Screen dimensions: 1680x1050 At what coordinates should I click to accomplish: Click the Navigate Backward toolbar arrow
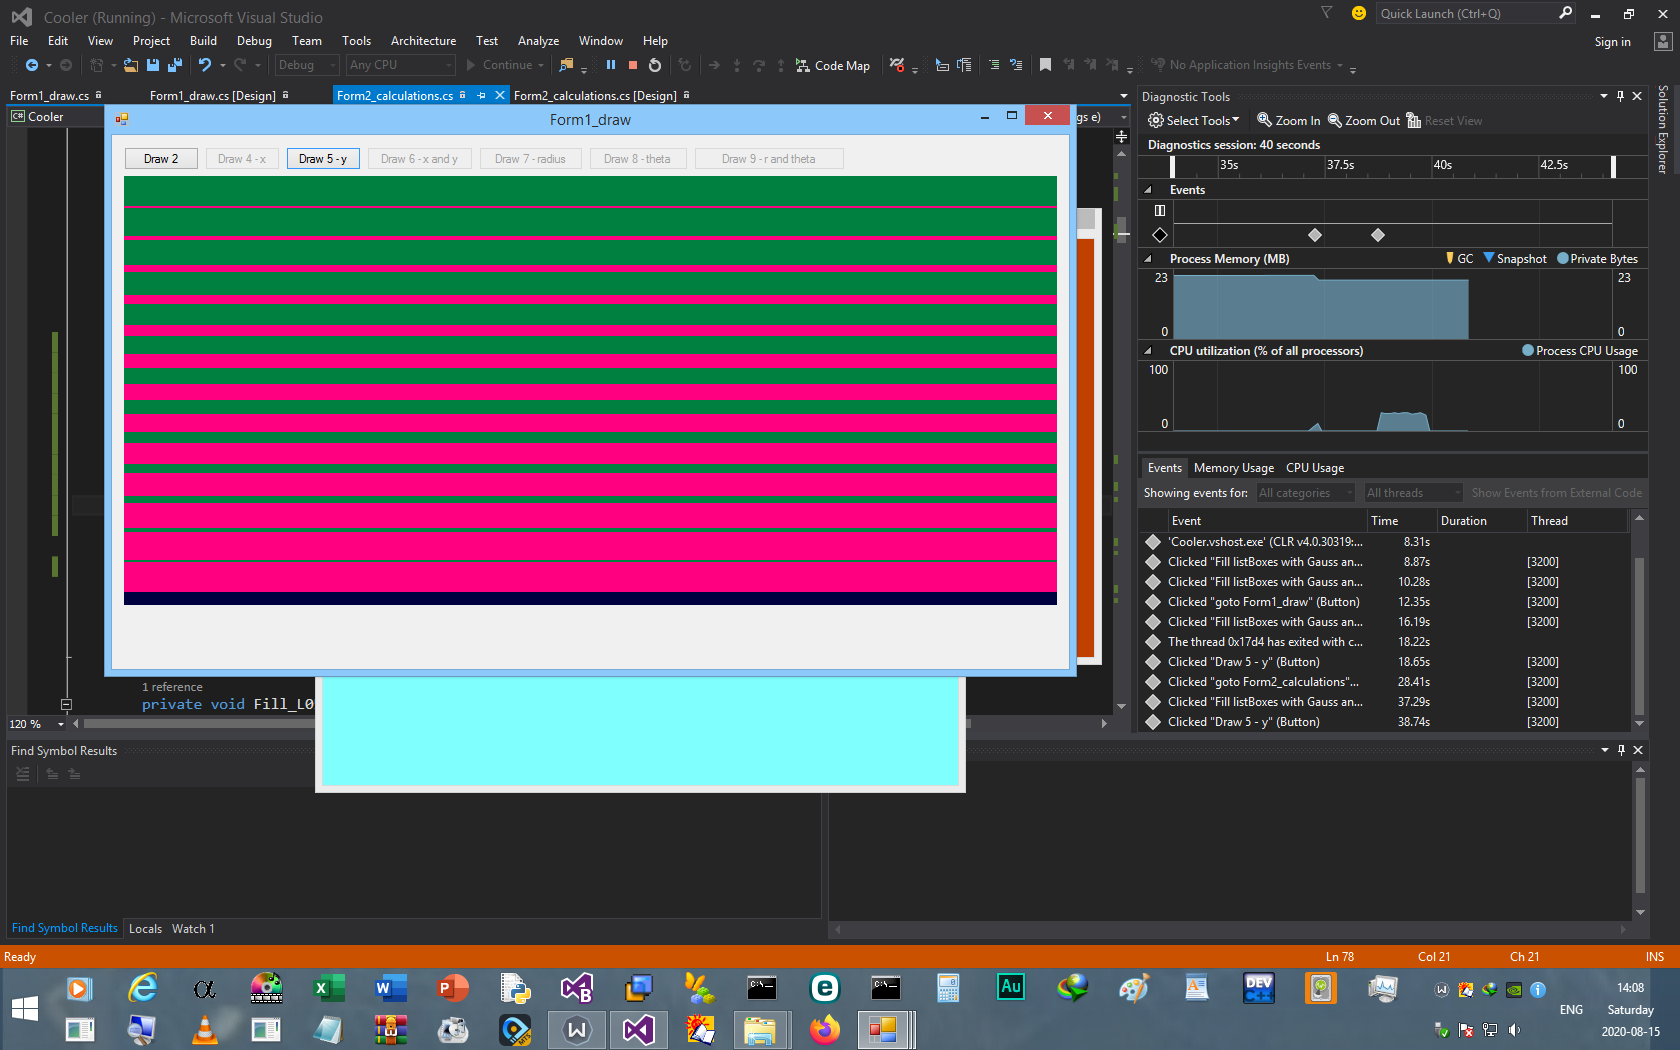click(x=32, y=65)
